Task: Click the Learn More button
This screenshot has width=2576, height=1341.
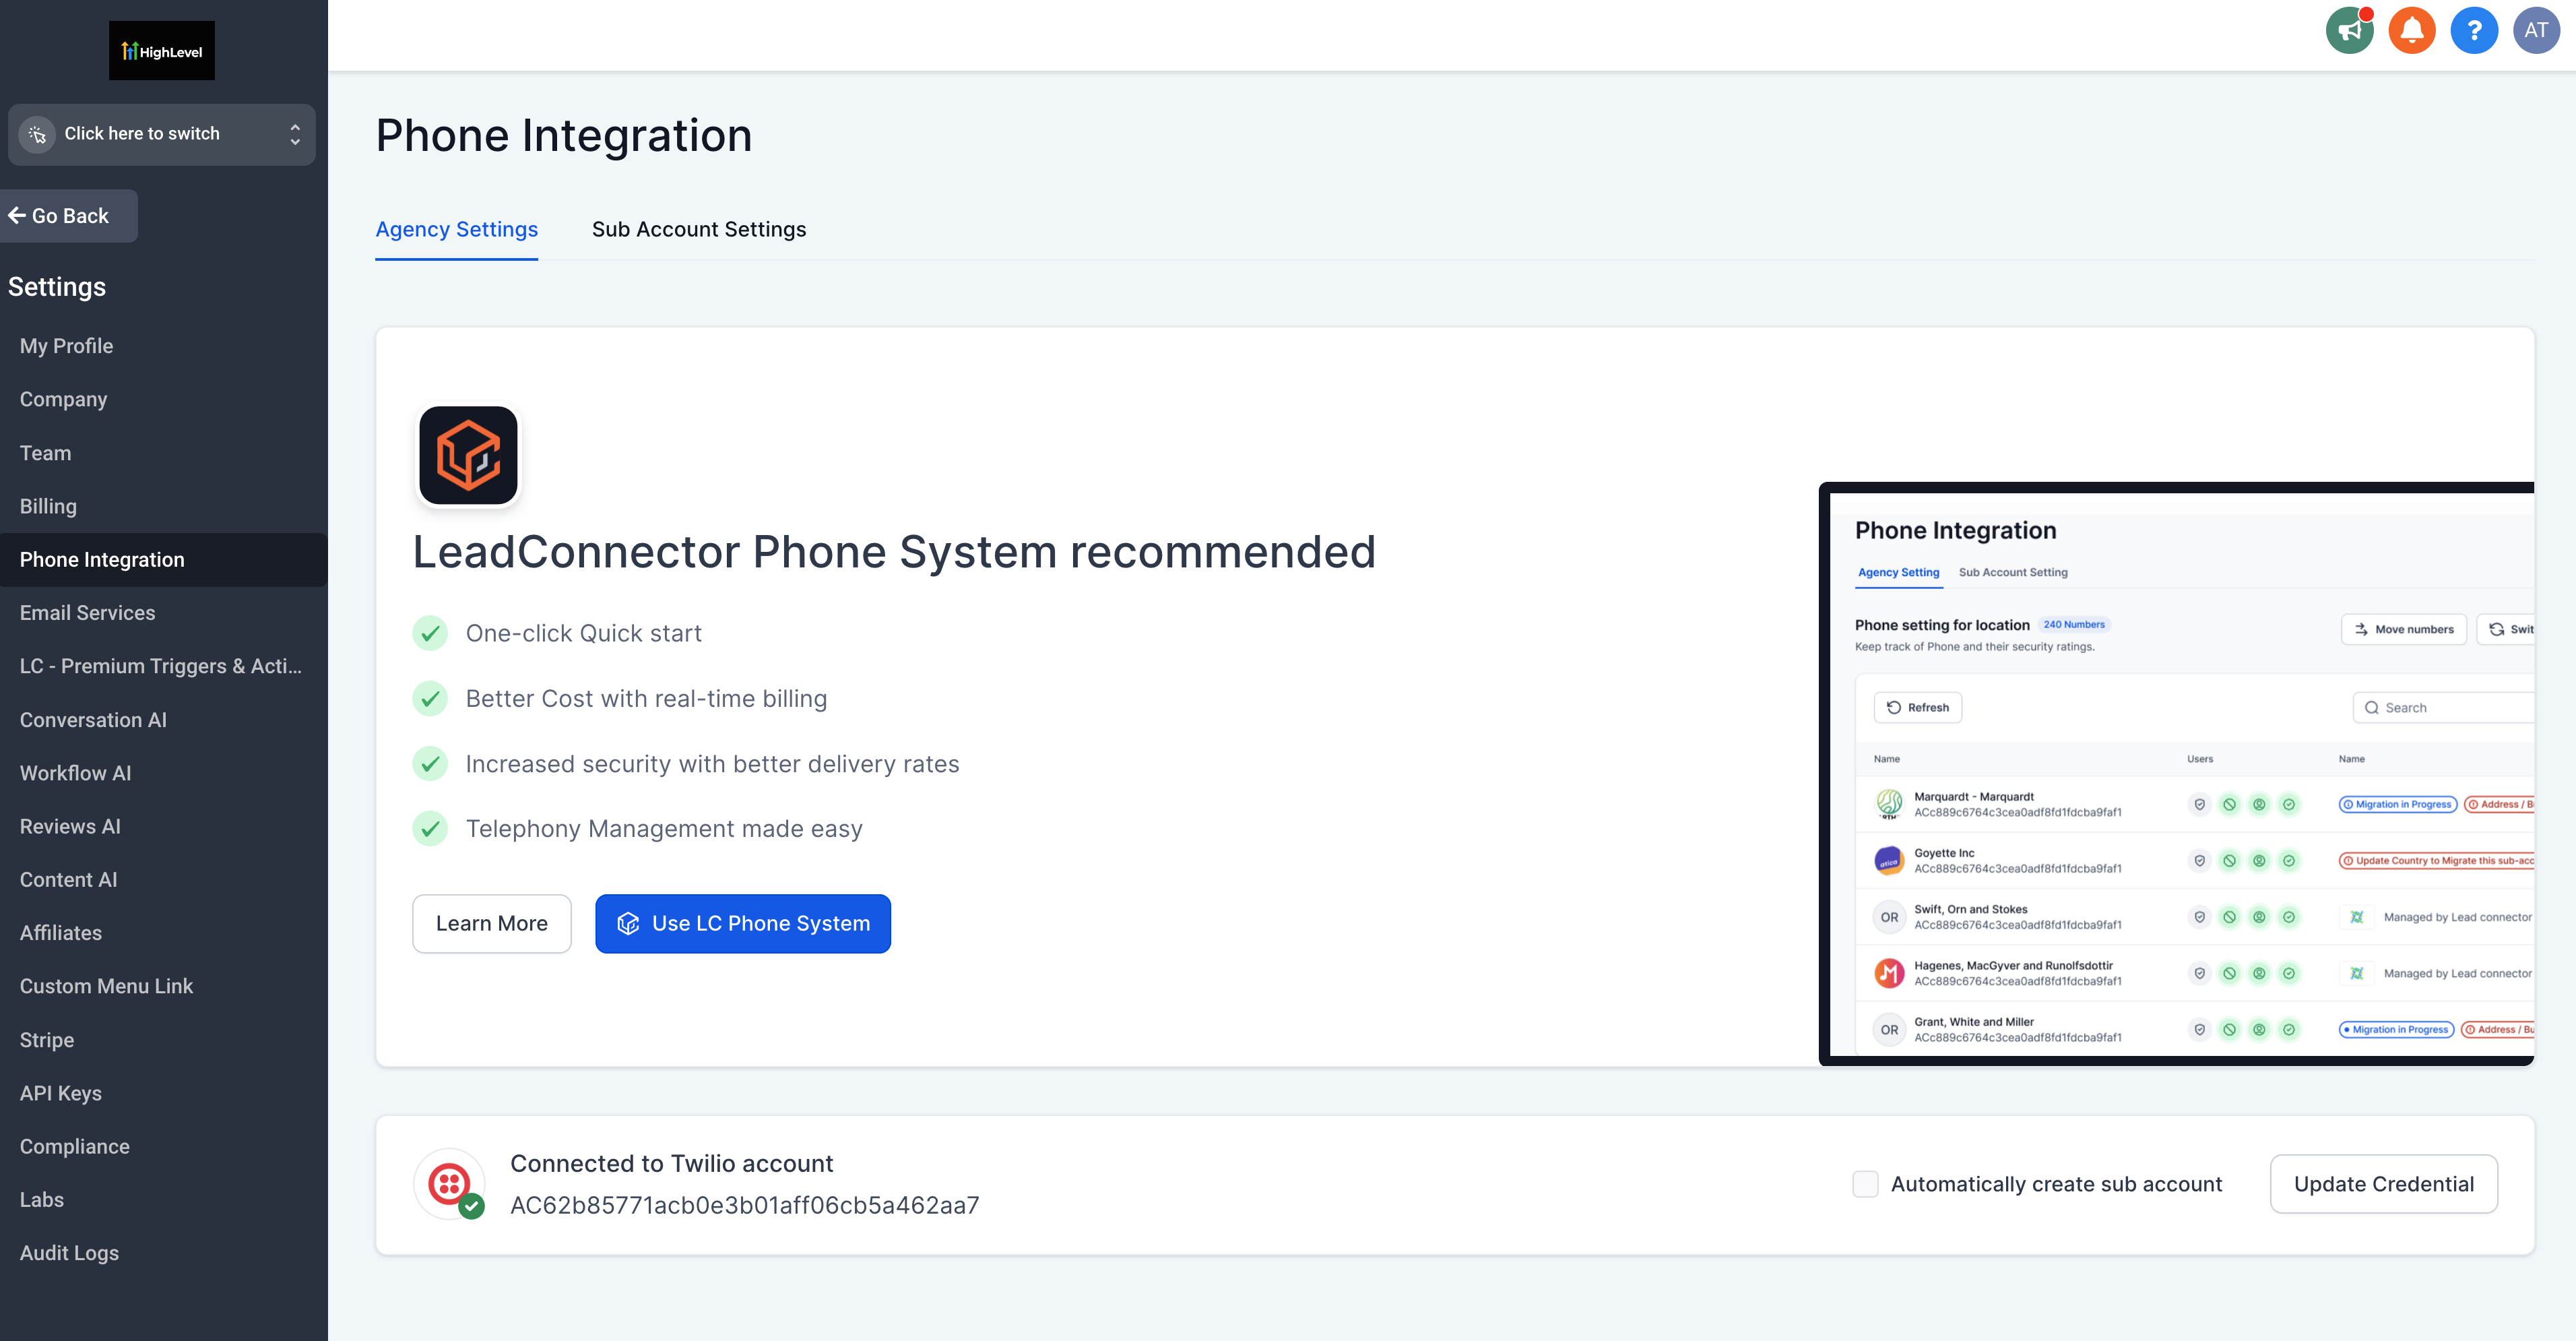Action: coord(492,923)
